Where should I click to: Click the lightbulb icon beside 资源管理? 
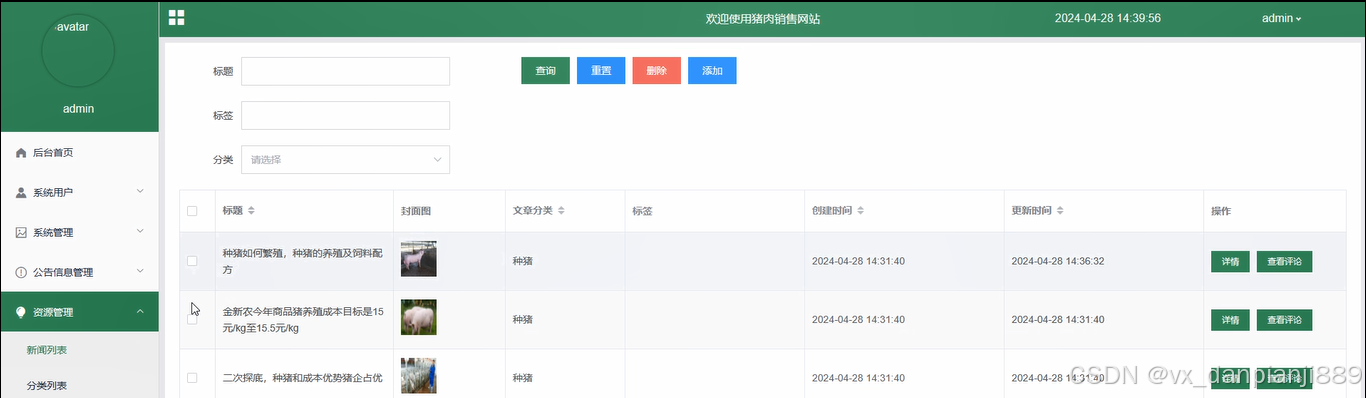click(21, 312)
